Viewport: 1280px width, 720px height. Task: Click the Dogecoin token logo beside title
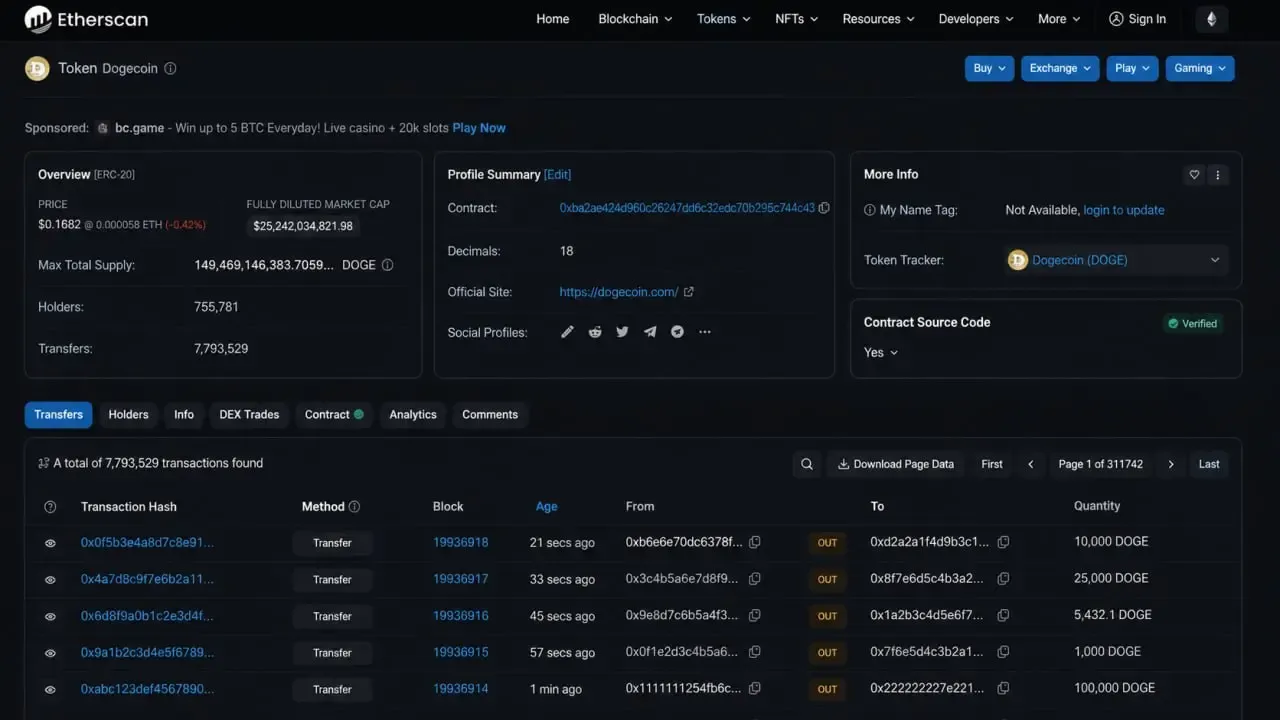pos(37,68)
